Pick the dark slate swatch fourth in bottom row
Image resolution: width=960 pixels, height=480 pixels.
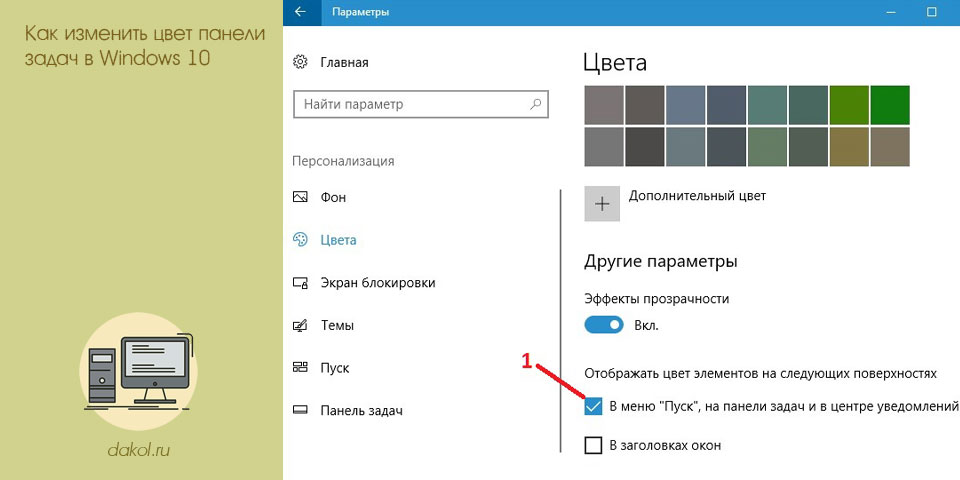[x=727, y=146]
